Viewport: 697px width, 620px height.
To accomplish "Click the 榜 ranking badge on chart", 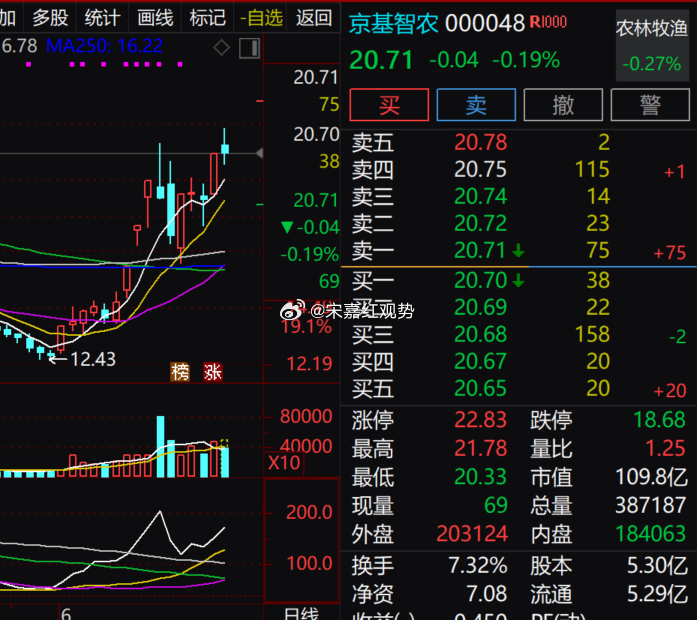I will [180, 372].
